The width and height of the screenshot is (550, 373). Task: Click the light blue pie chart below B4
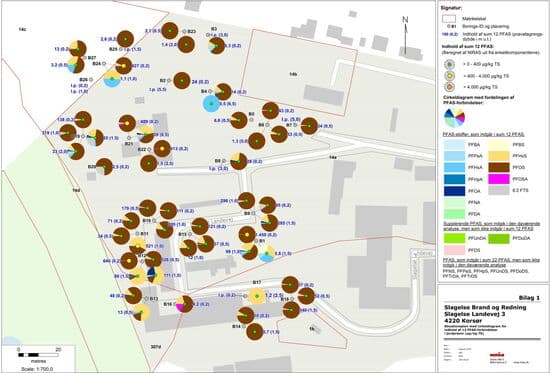pos(211,104)
